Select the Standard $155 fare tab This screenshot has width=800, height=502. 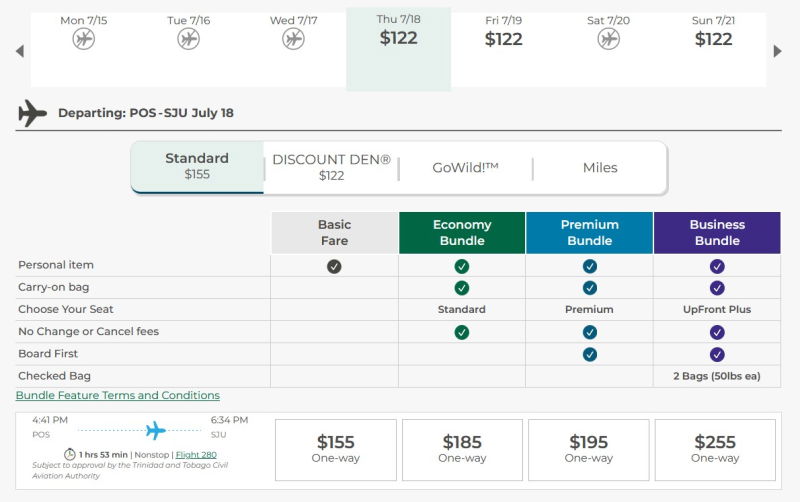(197, 166)
